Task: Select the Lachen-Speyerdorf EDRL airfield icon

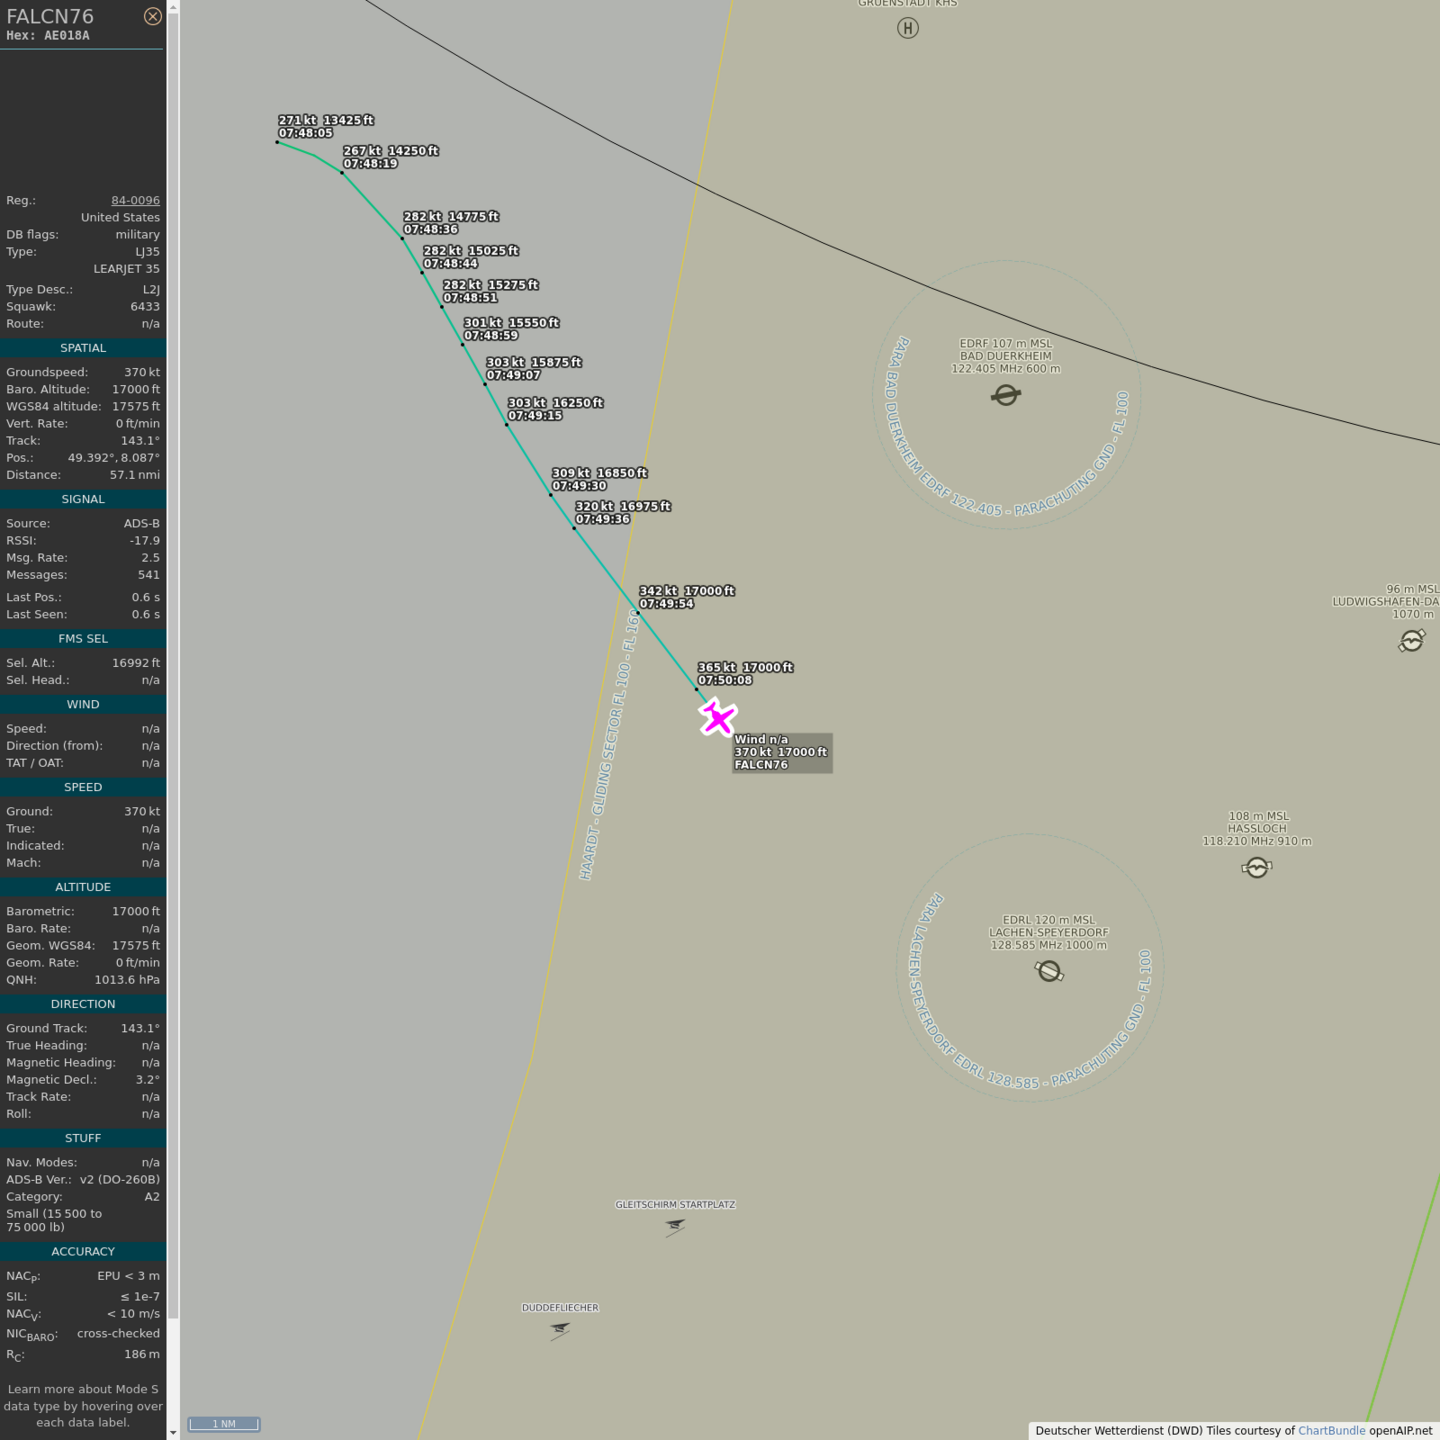Action: tap(1049, 971)
